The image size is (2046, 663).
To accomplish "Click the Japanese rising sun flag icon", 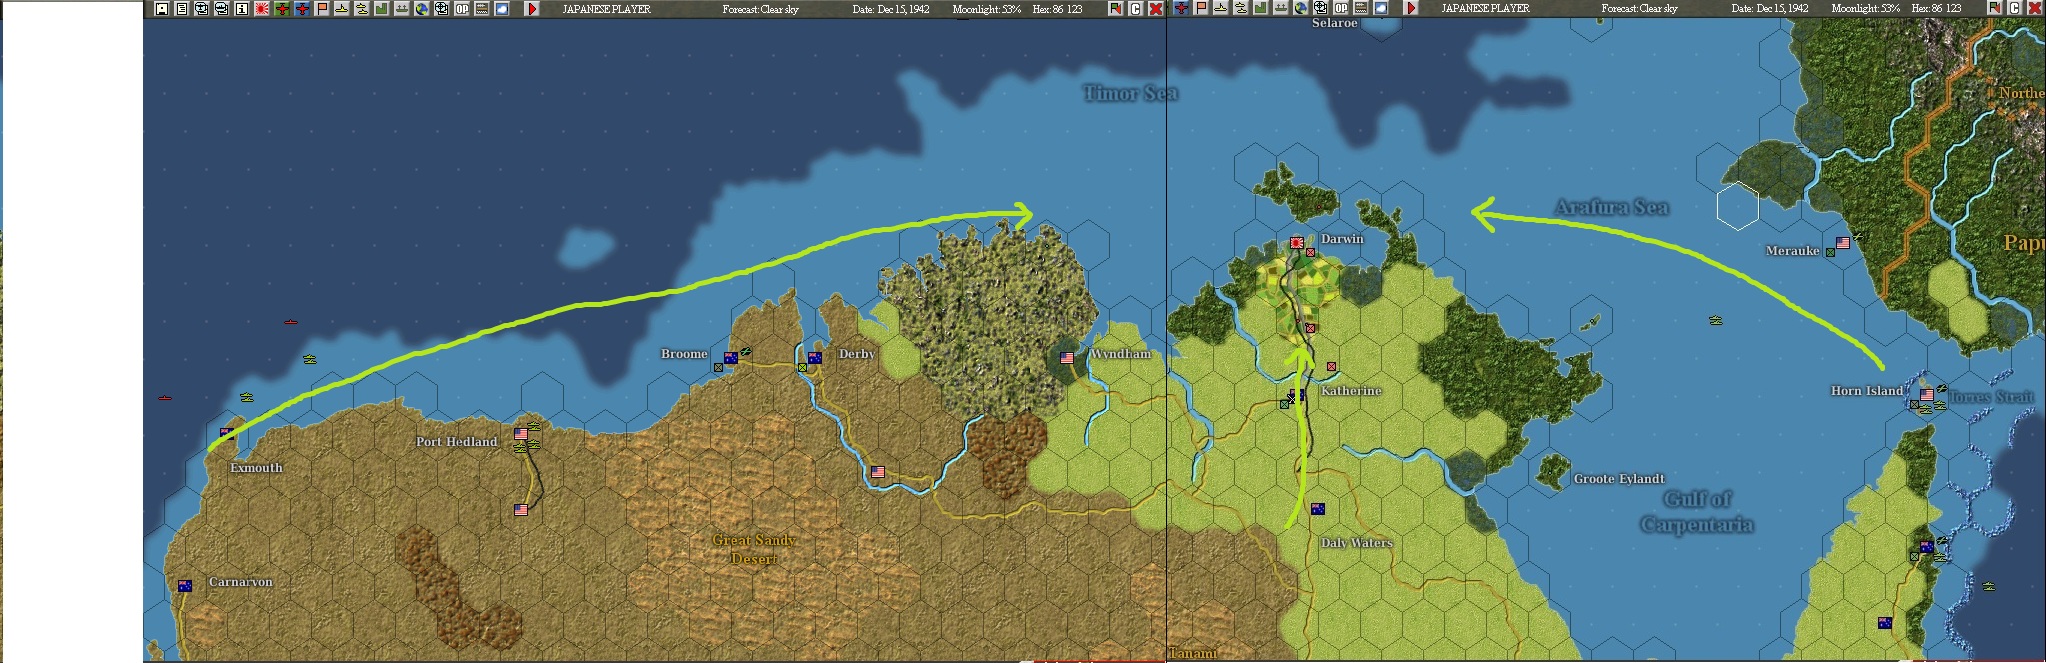I will coord(262,9).
